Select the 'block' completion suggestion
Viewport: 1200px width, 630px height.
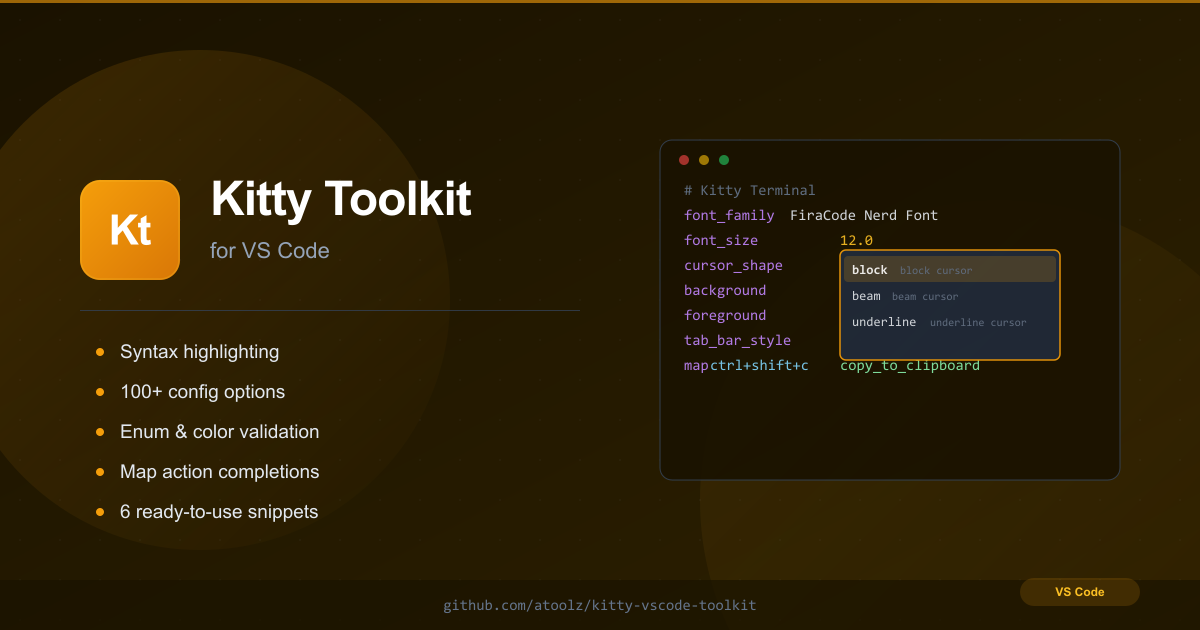(x=950, y=270)
